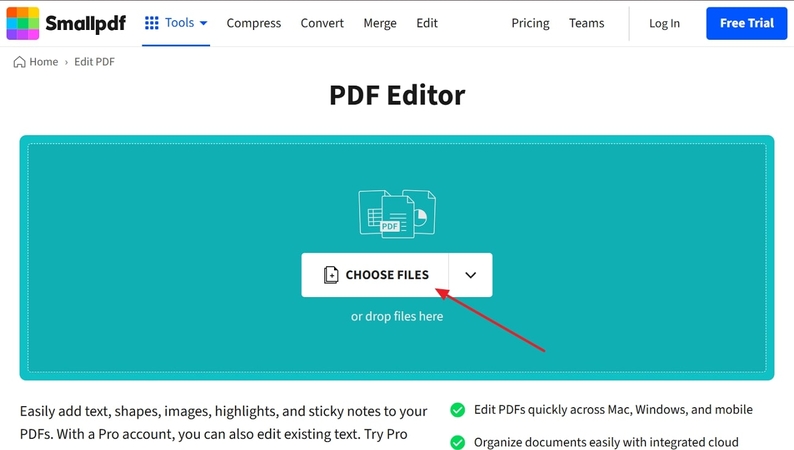
Task: Open the Convert menu item
Action: coord(322,23)
